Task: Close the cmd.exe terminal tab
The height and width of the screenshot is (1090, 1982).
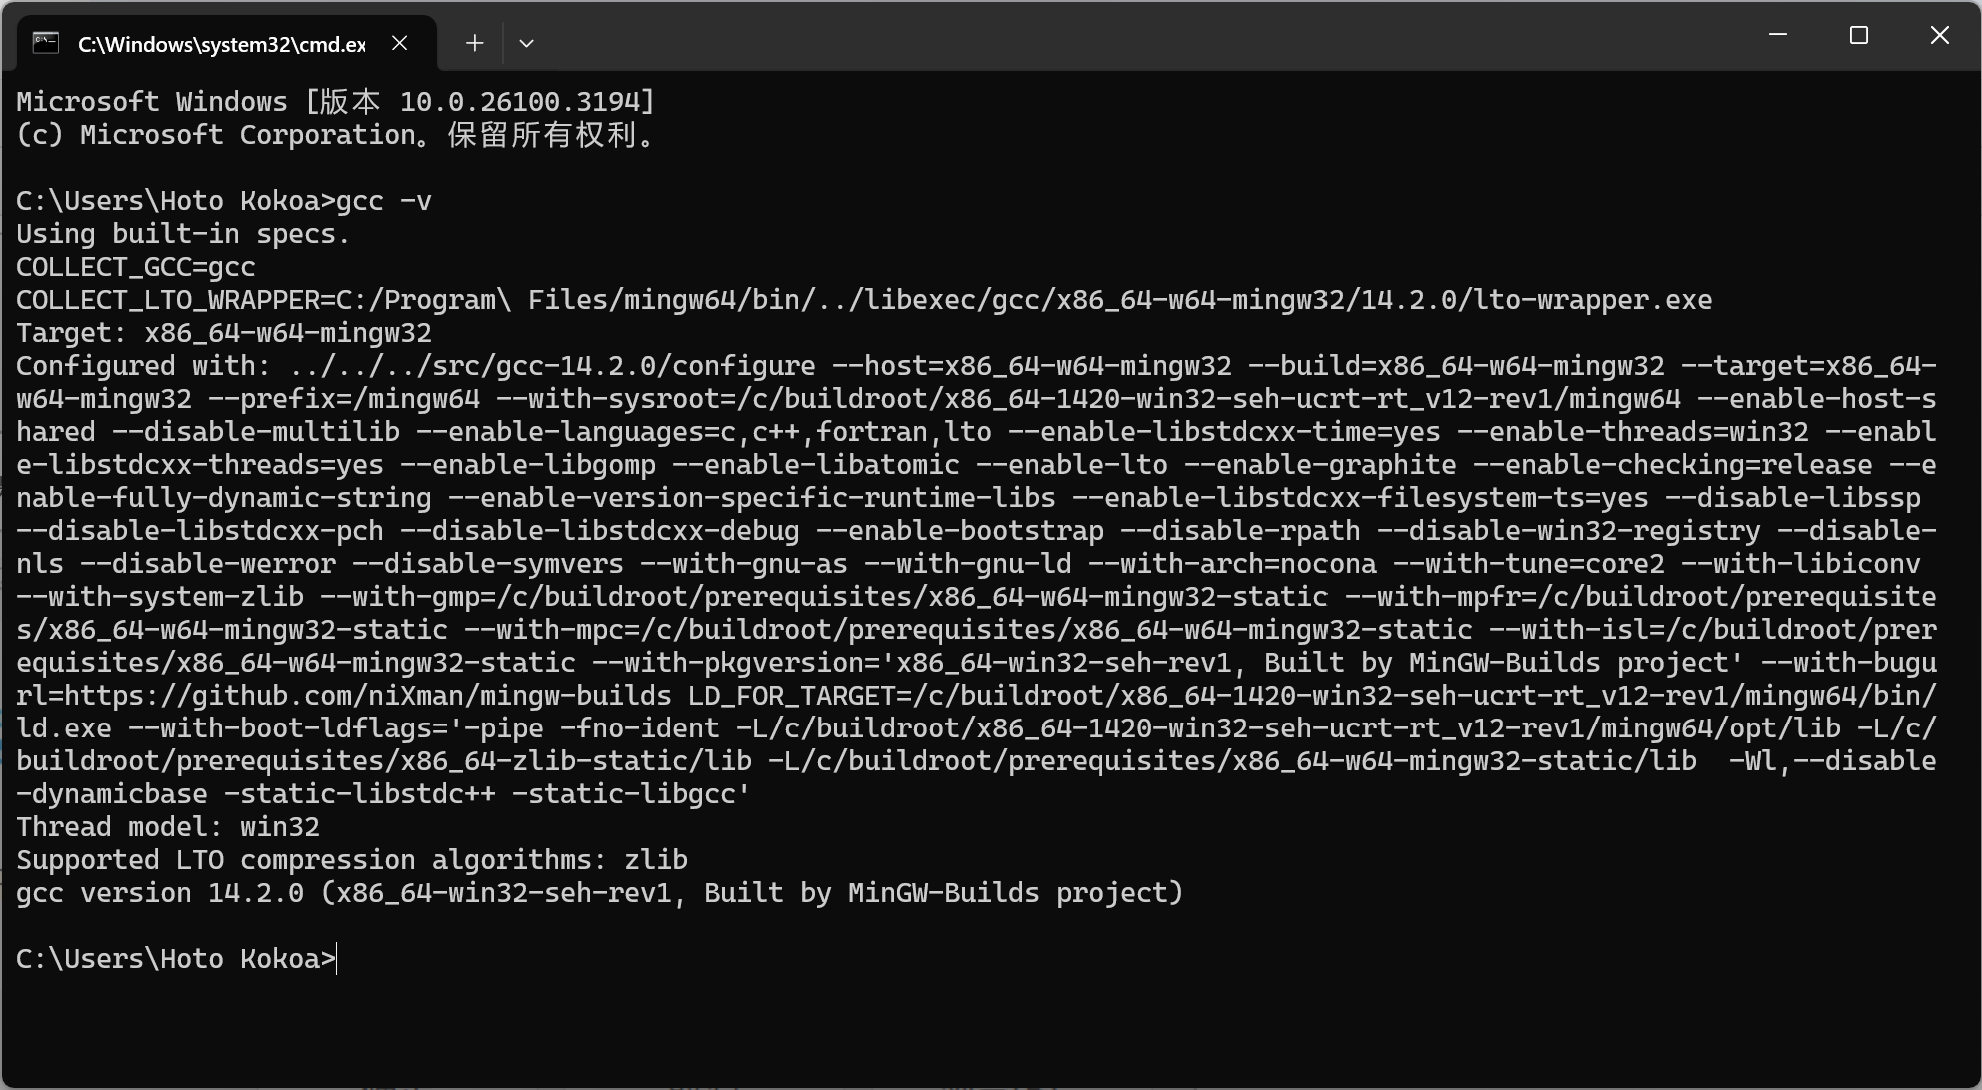Action: pos(399,43)
